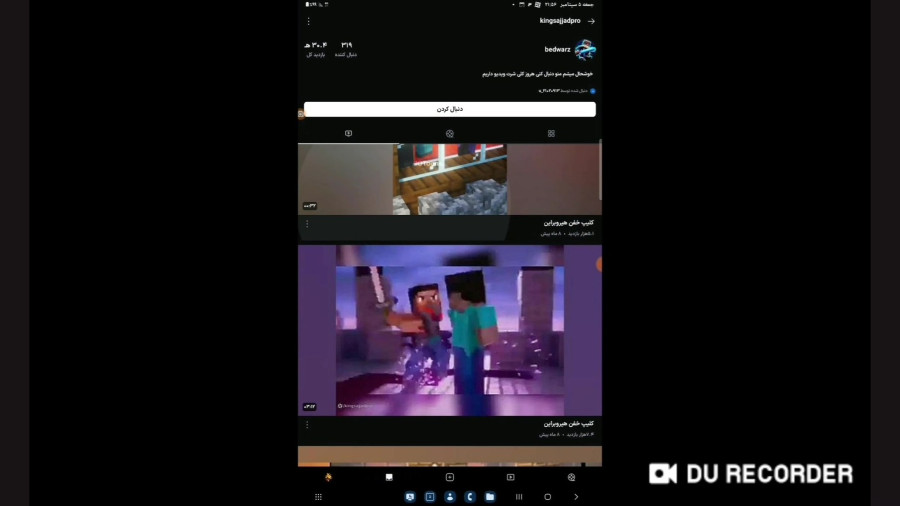Open the play-screen icon in bottom bar
900x506 pixels.
(510, 477)
